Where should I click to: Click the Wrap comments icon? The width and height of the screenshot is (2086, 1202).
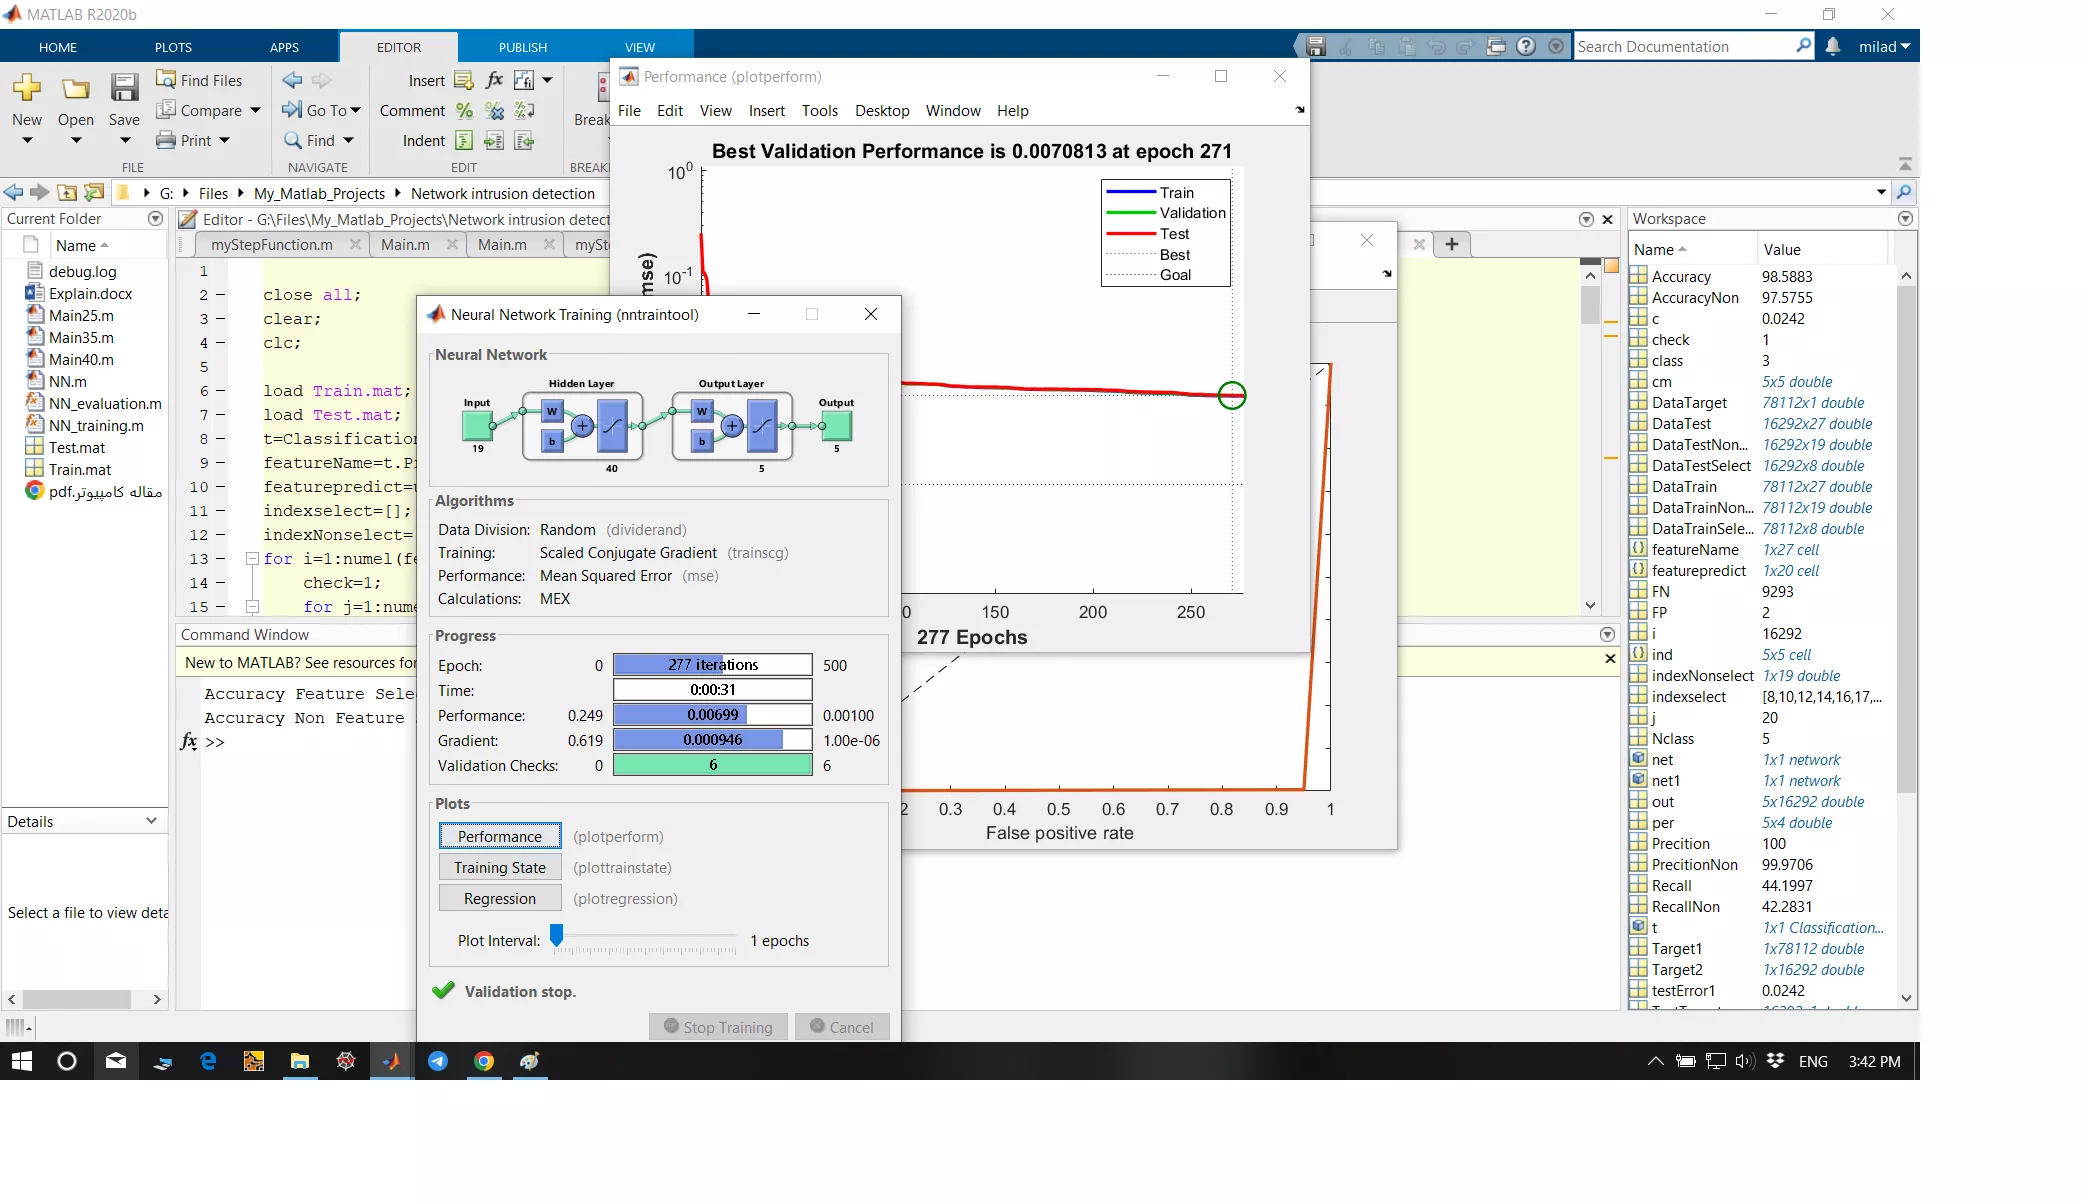tap(524, 110)
